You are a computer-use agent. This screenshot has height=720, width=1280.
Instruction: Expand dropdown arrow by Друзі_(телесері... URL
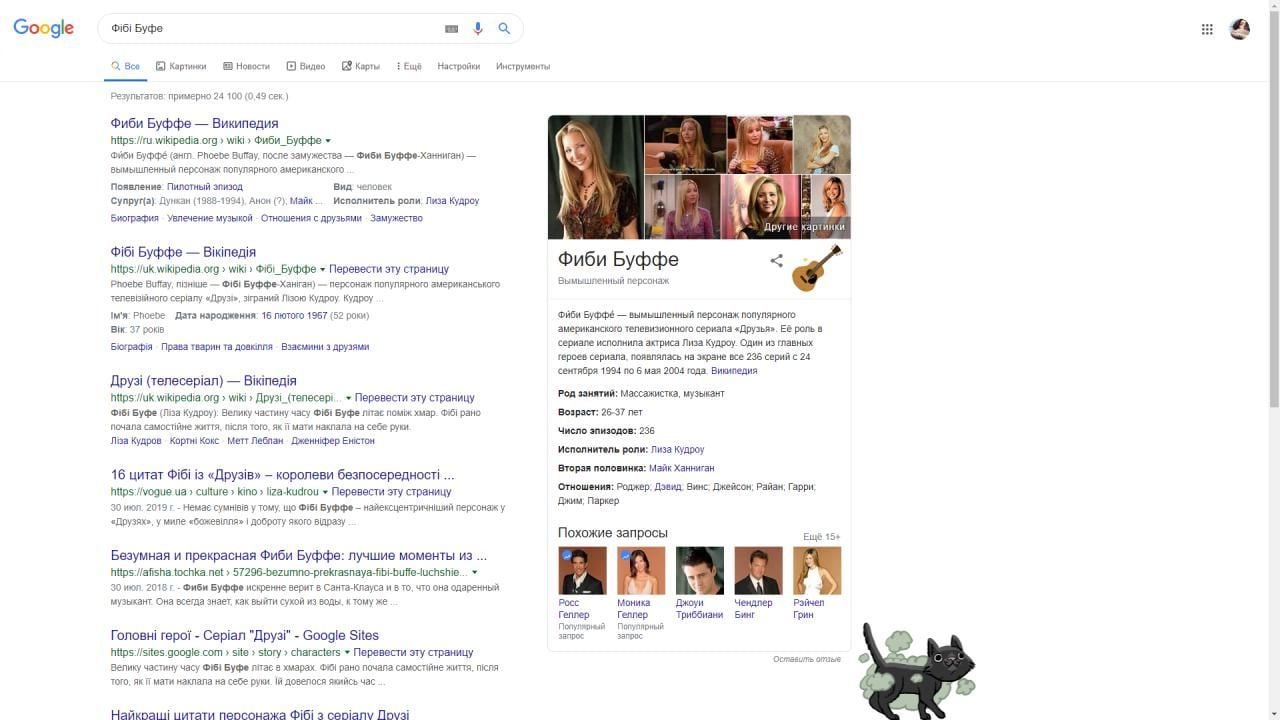pyautogui.click(x=348, y=398)
